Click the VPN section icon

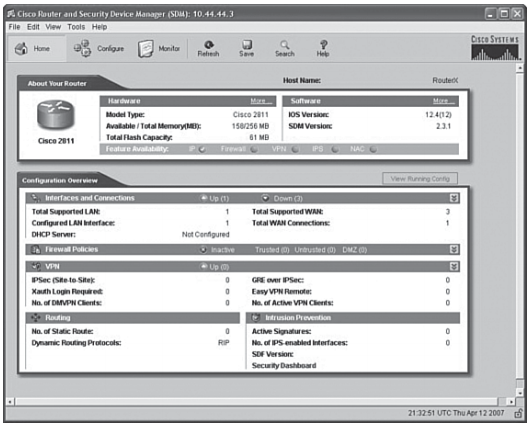[36, 266]
